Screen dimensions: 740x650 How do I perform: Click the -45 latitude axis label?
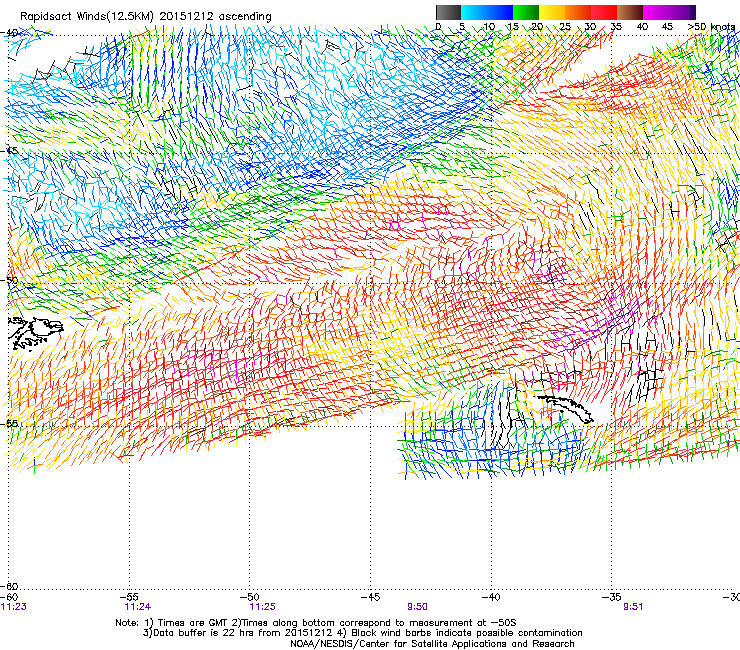pyautogui.click(x=9, y=151)
